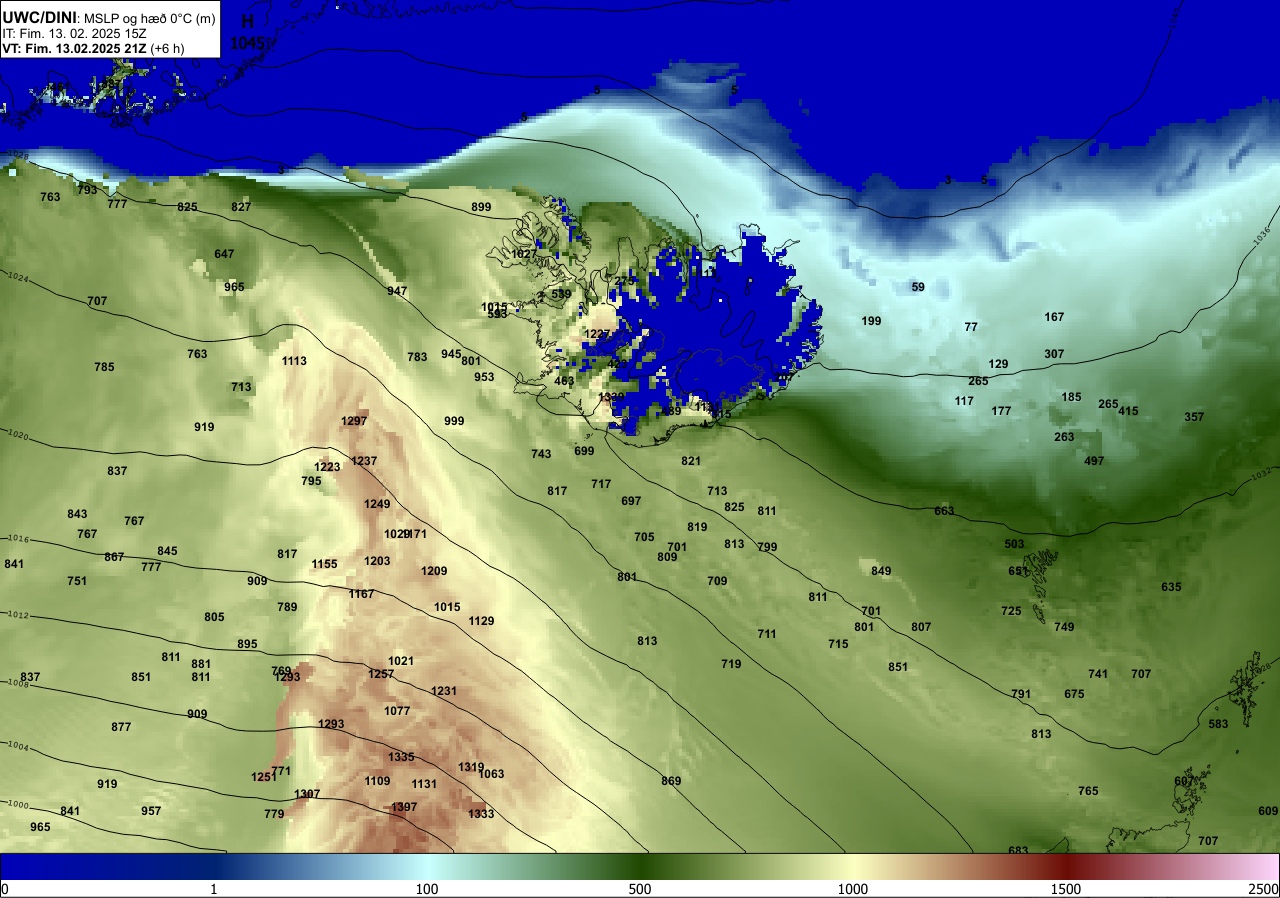This screenshot has width=1280, height=898.
Task: Click the height value 1333
Action: [481, 814]
